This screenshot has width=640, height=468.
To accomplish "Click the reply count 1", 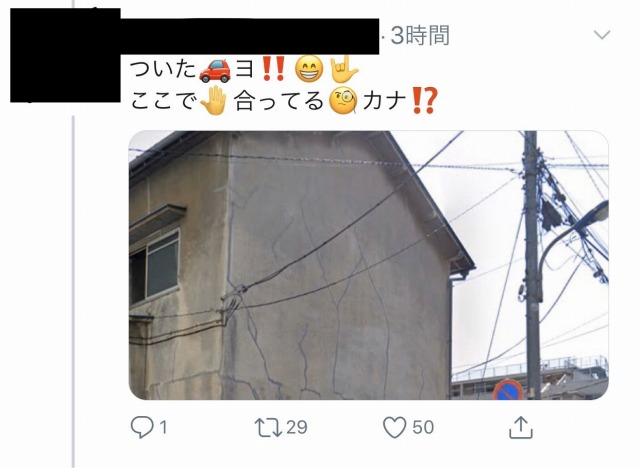I will point(163,428).
